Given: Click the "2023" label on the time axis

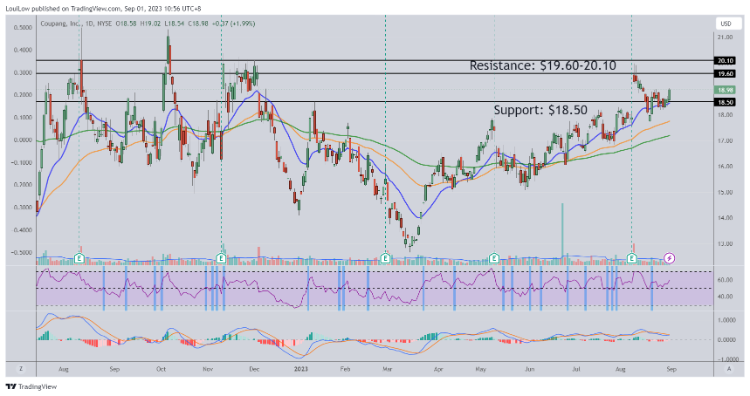Looking at the screenshot, I should [300, 369].
